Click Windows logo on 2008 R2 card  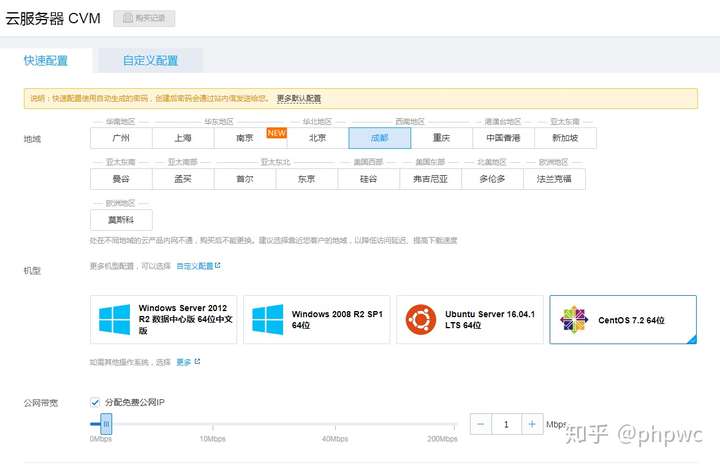268,320
